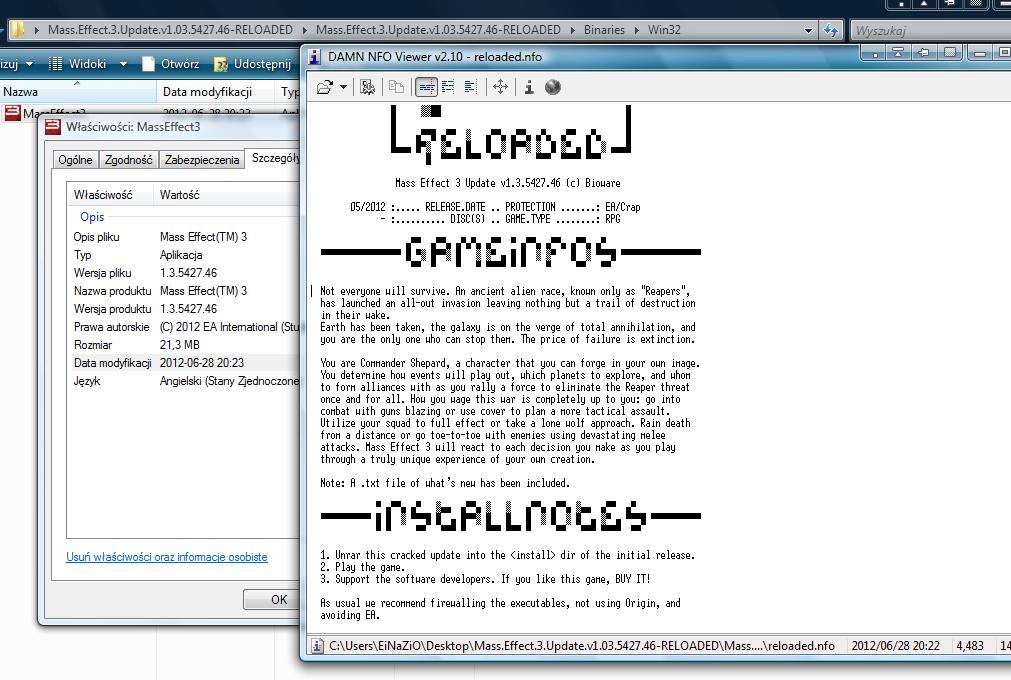
Task: Click the Wyszukaj search field
Action: point(930,30)
